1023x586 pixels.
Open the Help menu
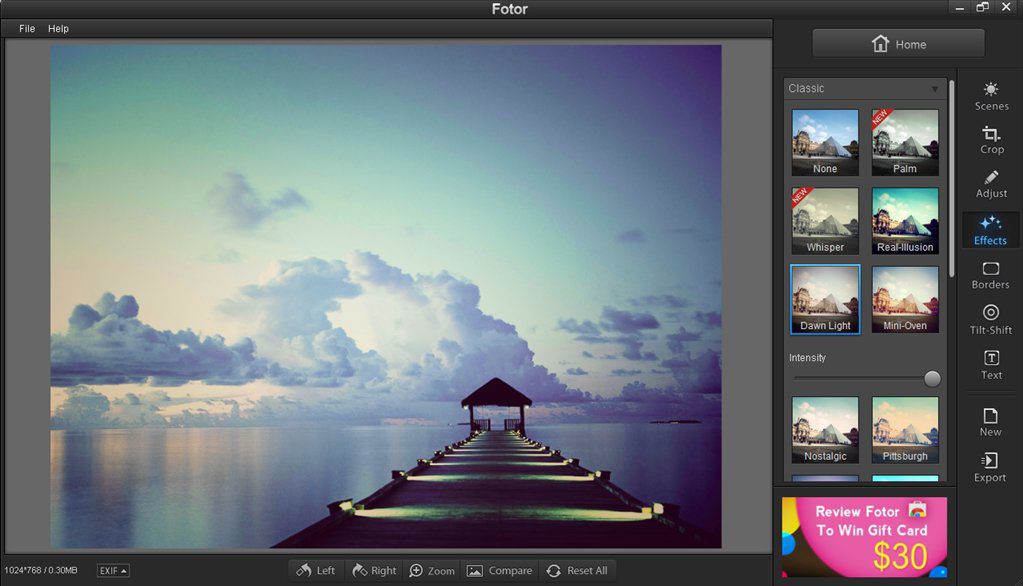coord(58,29)
